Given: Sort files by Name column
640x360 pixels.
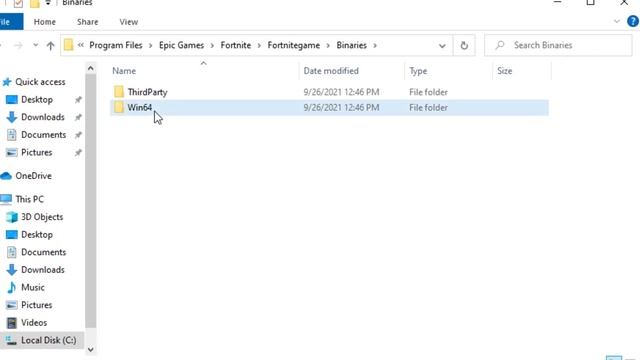Looking at the screenshot, I should 124,71.
